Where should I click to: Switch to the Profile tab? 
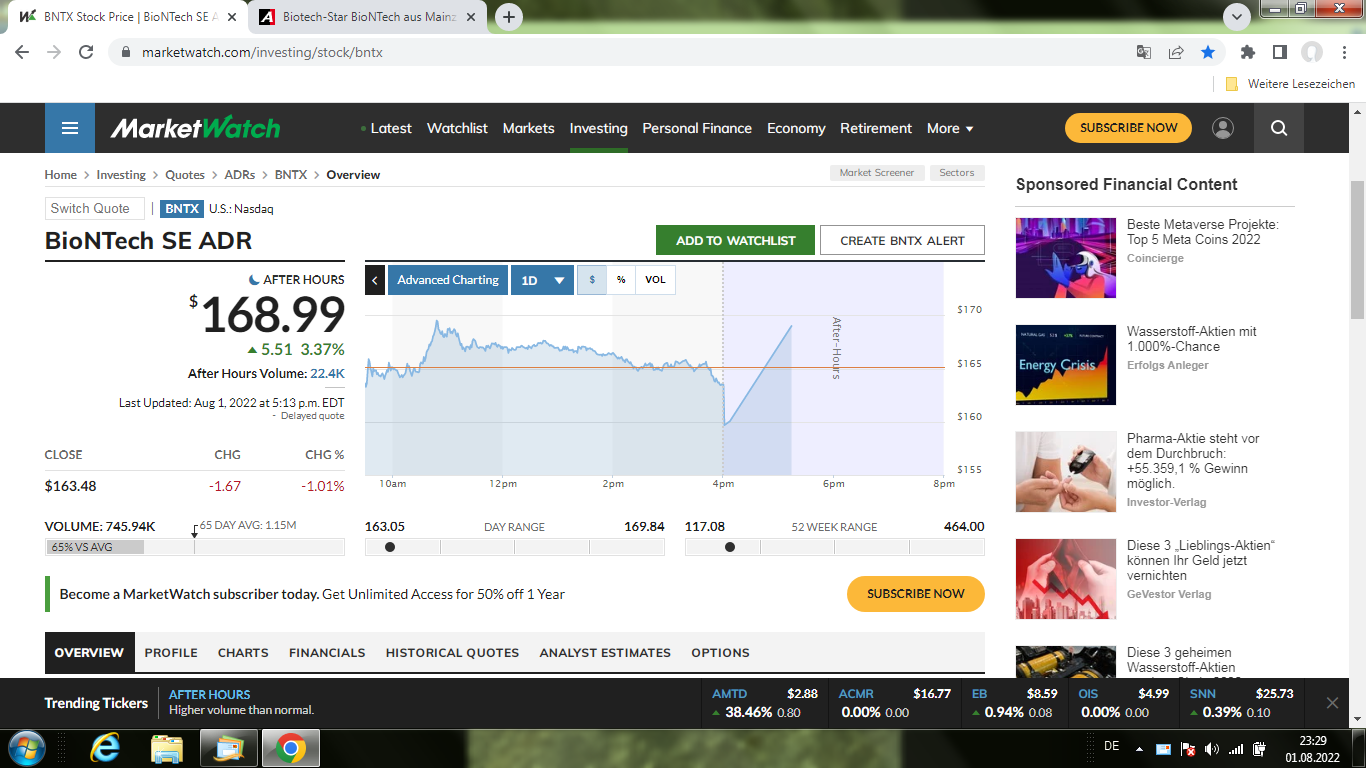pyautogui.click(x=171, y=652)
